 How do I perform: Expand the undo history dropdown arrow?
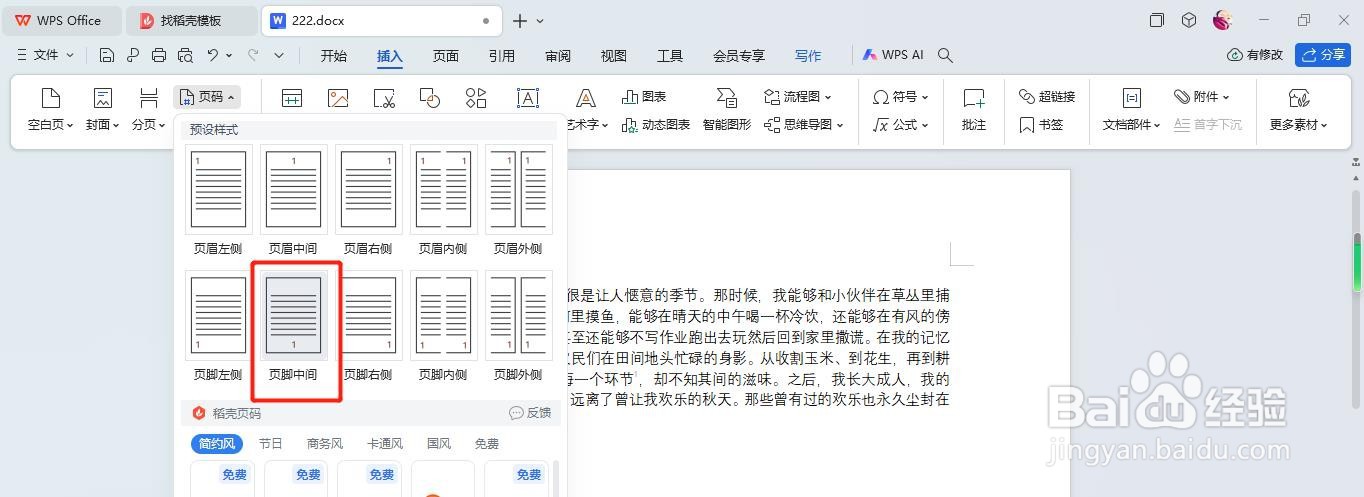point(230,55)
